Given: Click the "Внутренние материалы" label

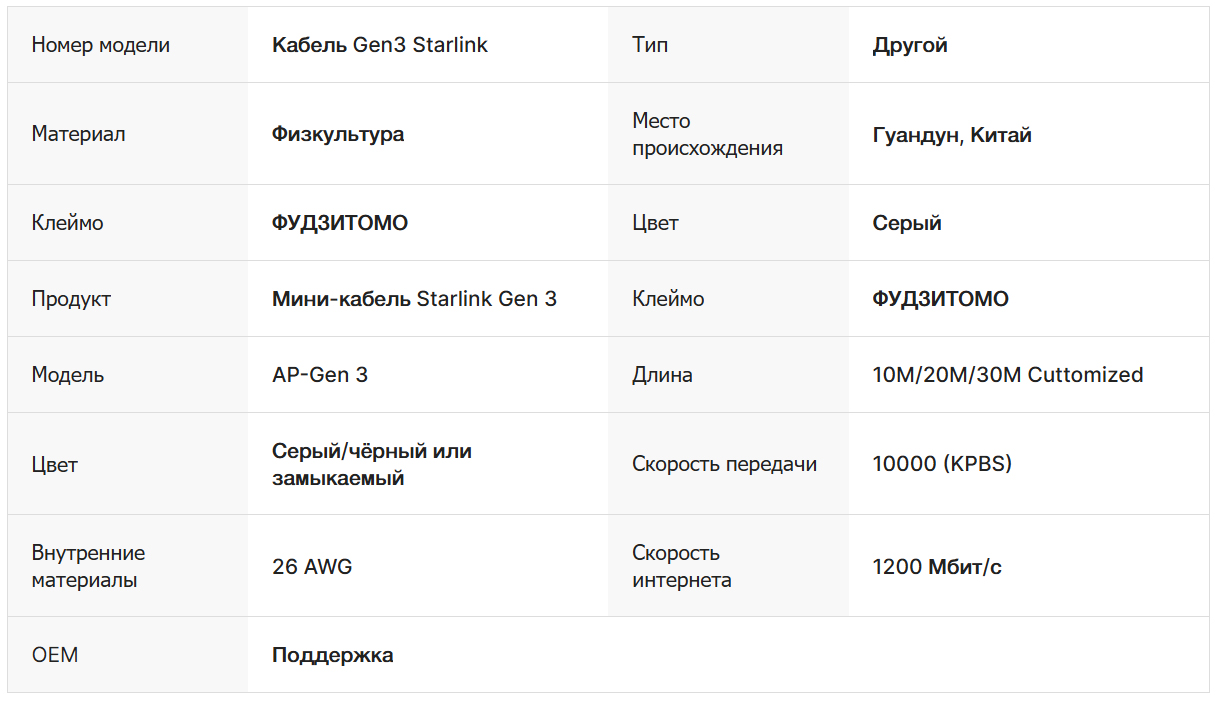Looking at the screenshot, I should 88,566.
